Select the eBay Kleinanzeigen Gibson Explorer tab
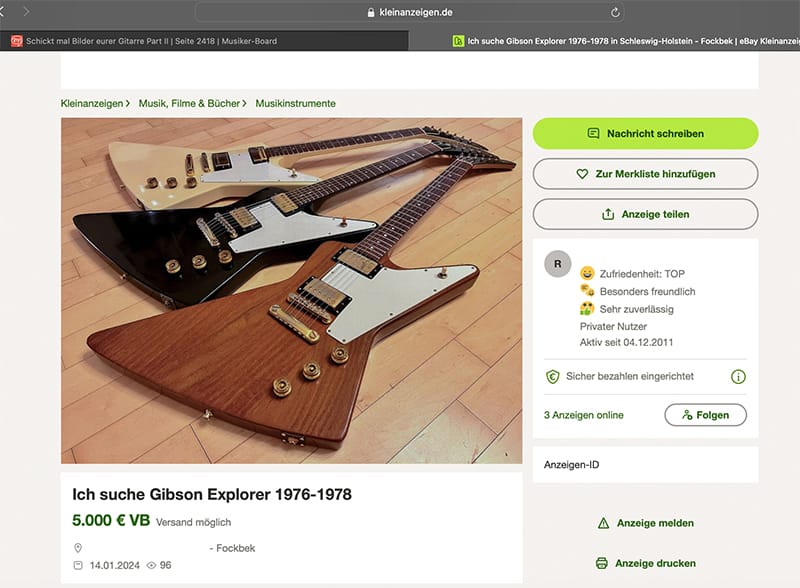This screenshot has width=800, height=588. [x=620, y=41]
